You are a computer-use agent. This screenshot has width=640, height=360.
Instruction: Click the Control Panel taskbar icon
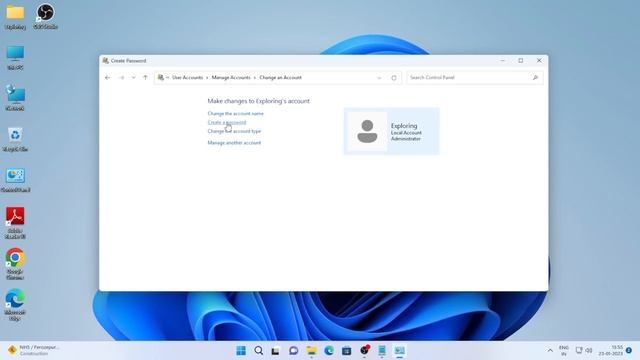(x=400, y=351)
